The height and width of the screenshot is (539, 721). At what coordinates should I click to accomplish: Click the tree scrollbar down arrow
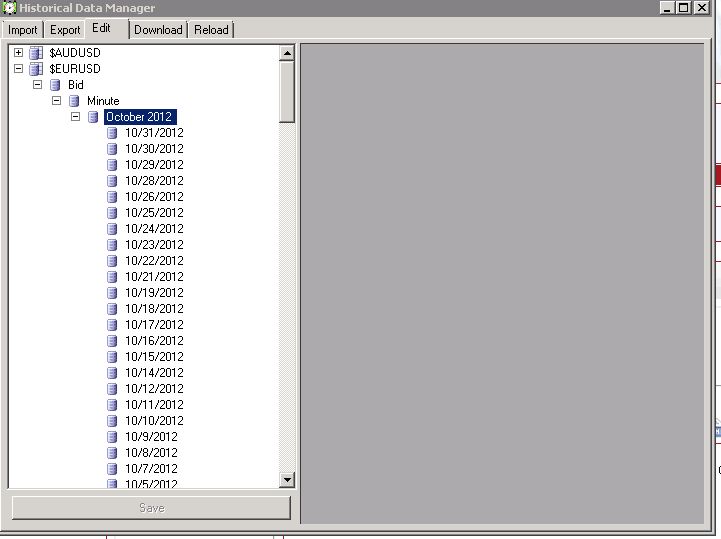[287, 480]
